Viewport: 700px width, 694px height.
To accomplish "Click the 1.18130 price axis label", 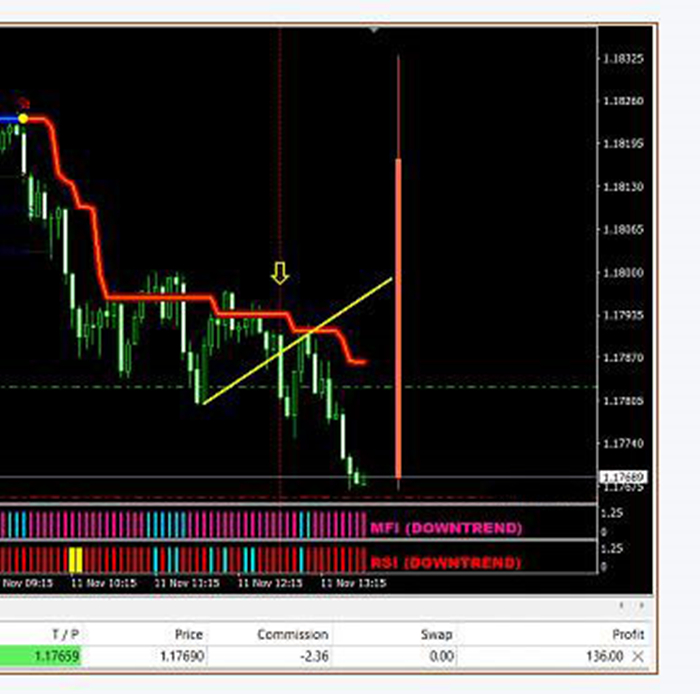I will point(623,187).
